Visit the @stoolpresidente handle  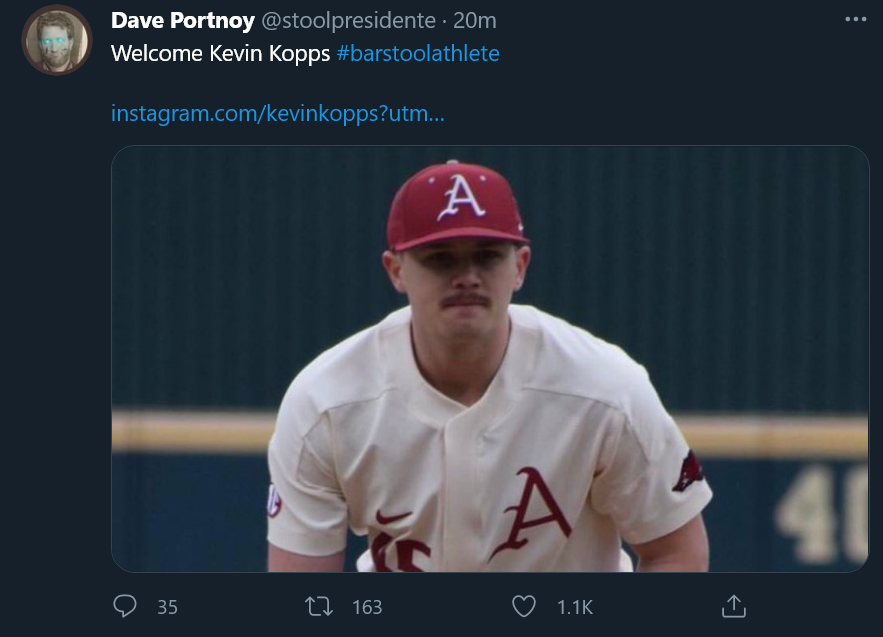coord(348,21)
